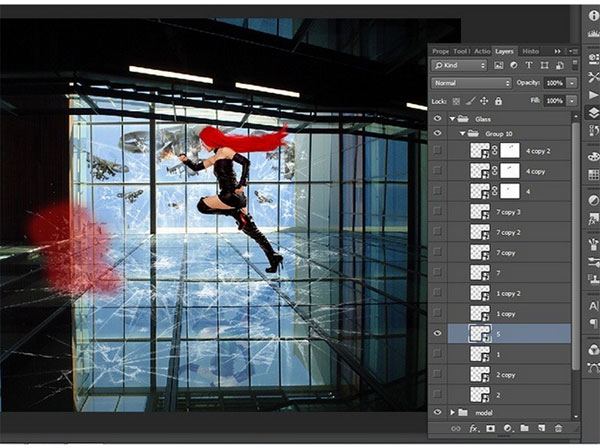Viewport: 600px width, 448px height.
Task: Hide the Glass group
Action: (x=437, y=119)
